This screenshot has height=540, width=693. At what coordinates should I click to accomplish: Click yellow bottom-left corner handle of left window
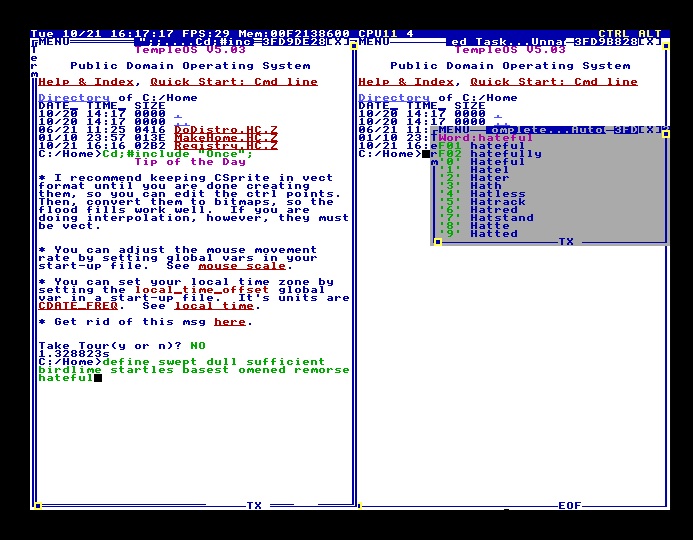(38, 506)
